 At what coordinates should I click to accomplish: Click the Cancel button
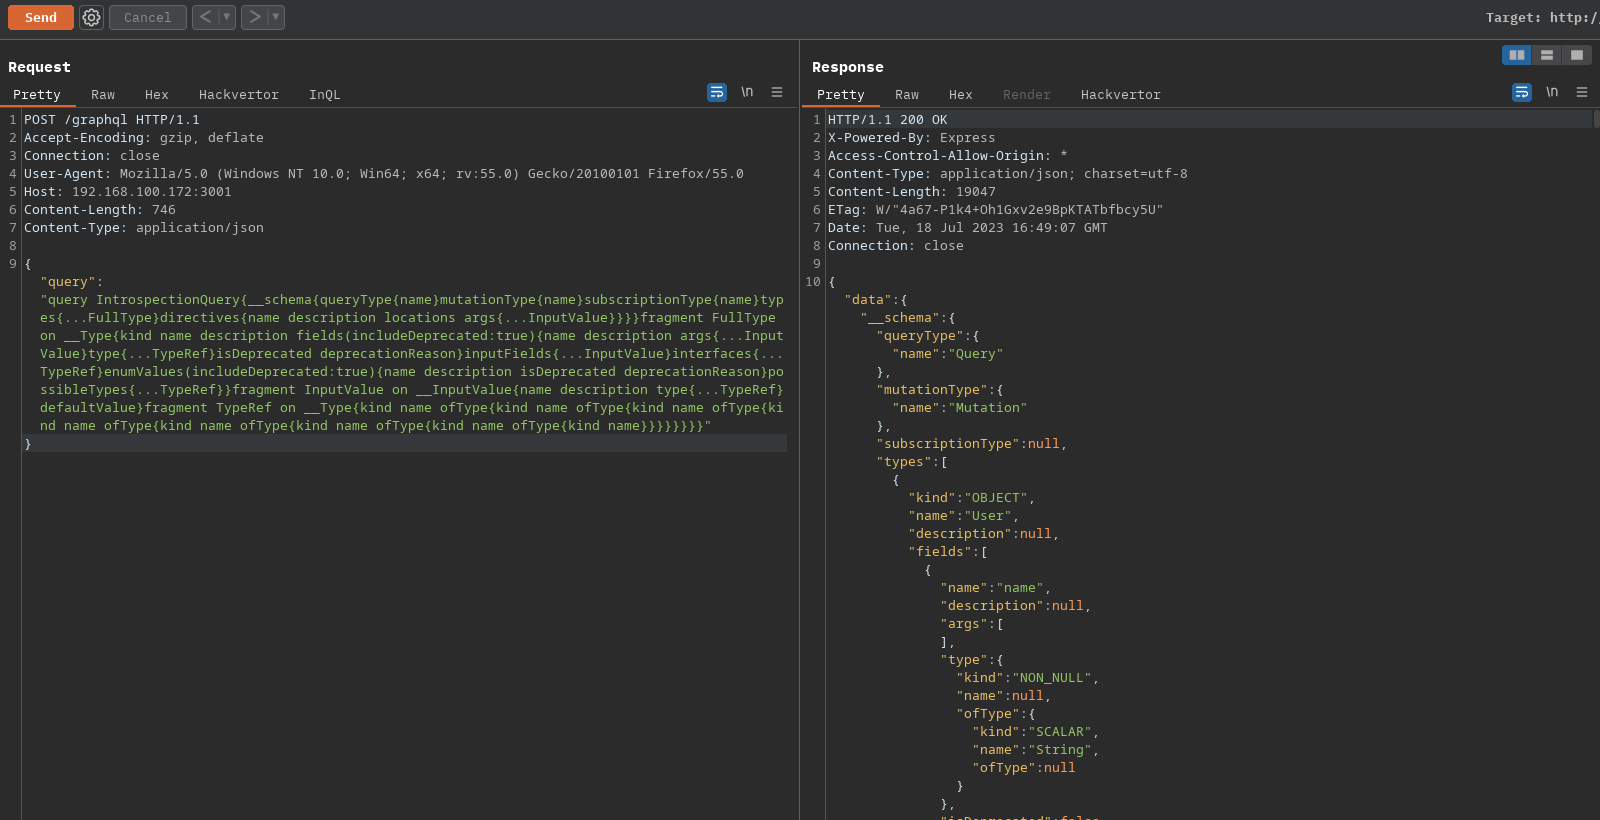click(148, 18)
